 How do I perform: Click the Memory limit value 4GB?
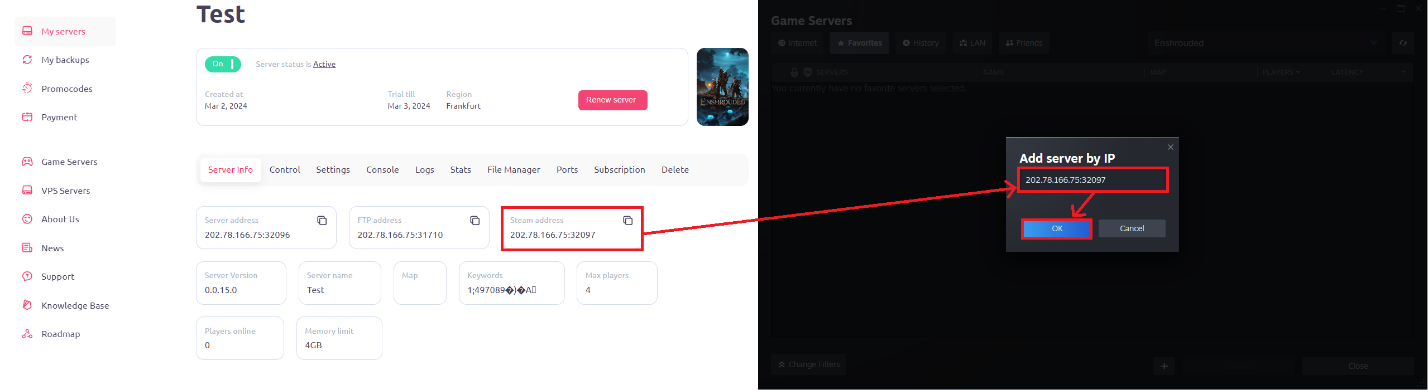pyautogui.click(x=314, y=345)
